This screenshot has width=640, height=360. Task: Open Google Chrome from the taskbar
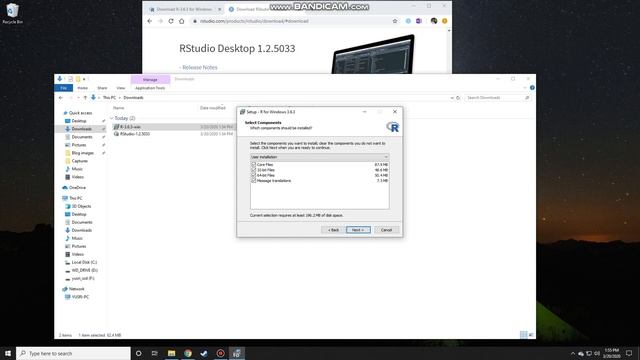point(188,353)
